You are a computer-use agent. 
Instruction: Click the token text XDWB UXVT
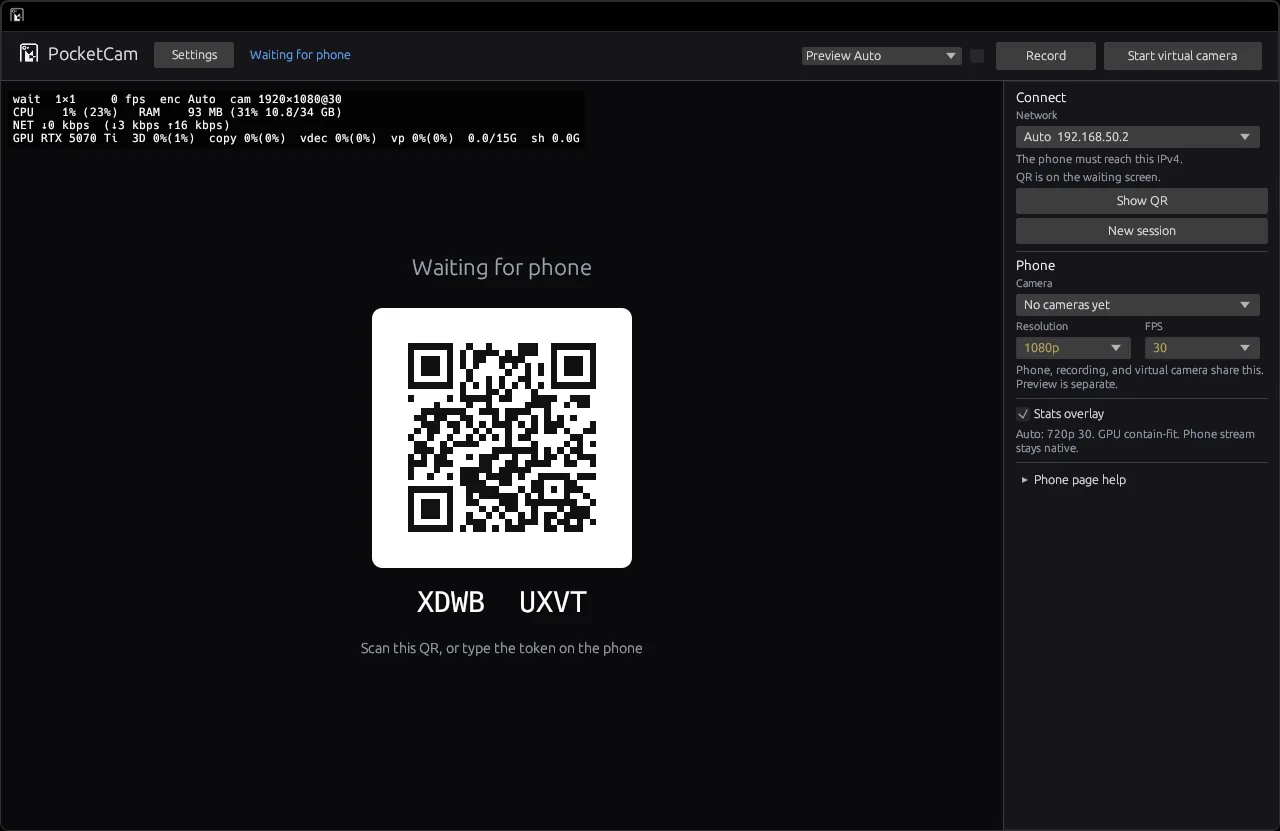click(502, 602)
